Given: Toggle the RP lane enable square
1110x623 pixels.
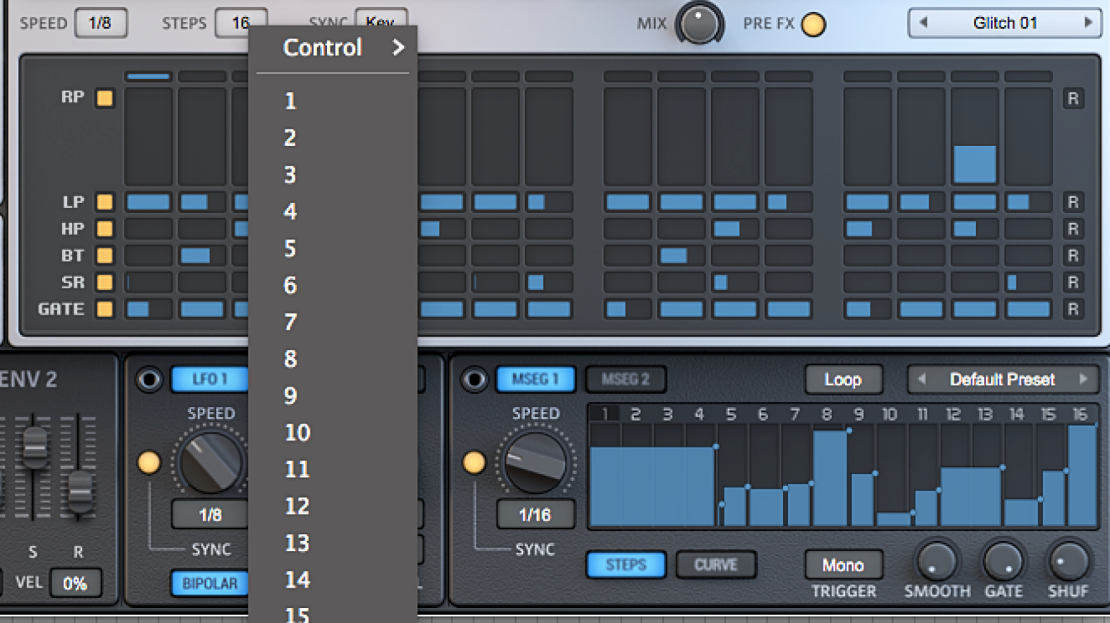Looking at the screenshot, I should [105, 98].
